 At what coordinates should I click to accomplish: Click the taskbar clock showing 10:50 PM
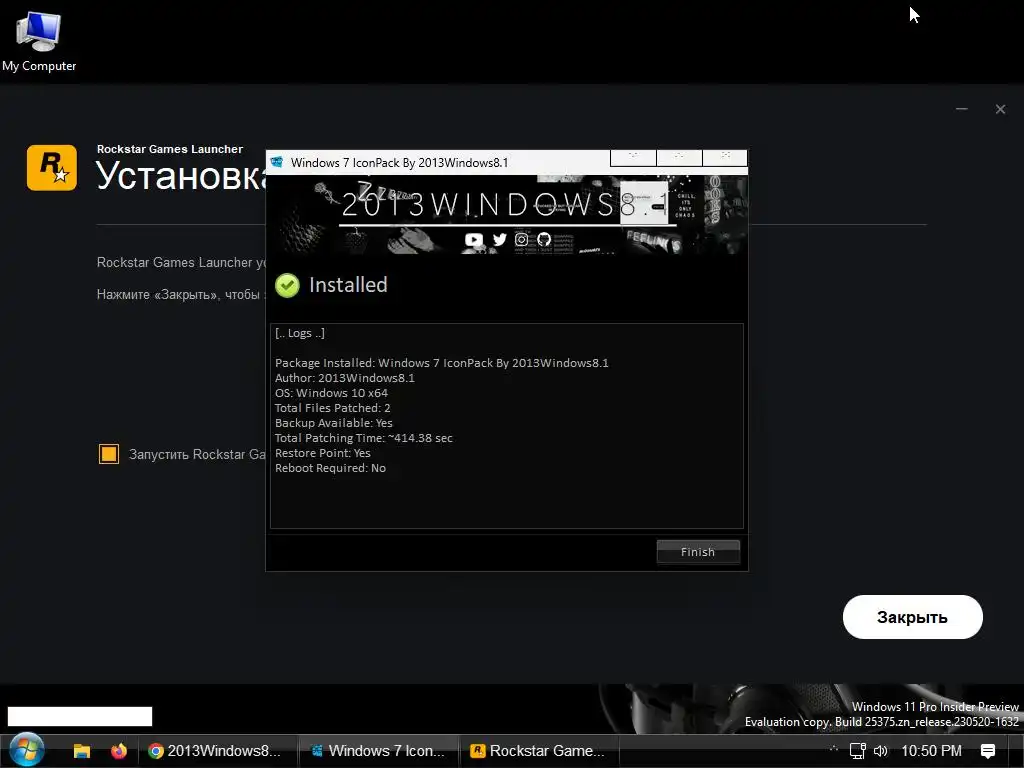pos(931,751)
